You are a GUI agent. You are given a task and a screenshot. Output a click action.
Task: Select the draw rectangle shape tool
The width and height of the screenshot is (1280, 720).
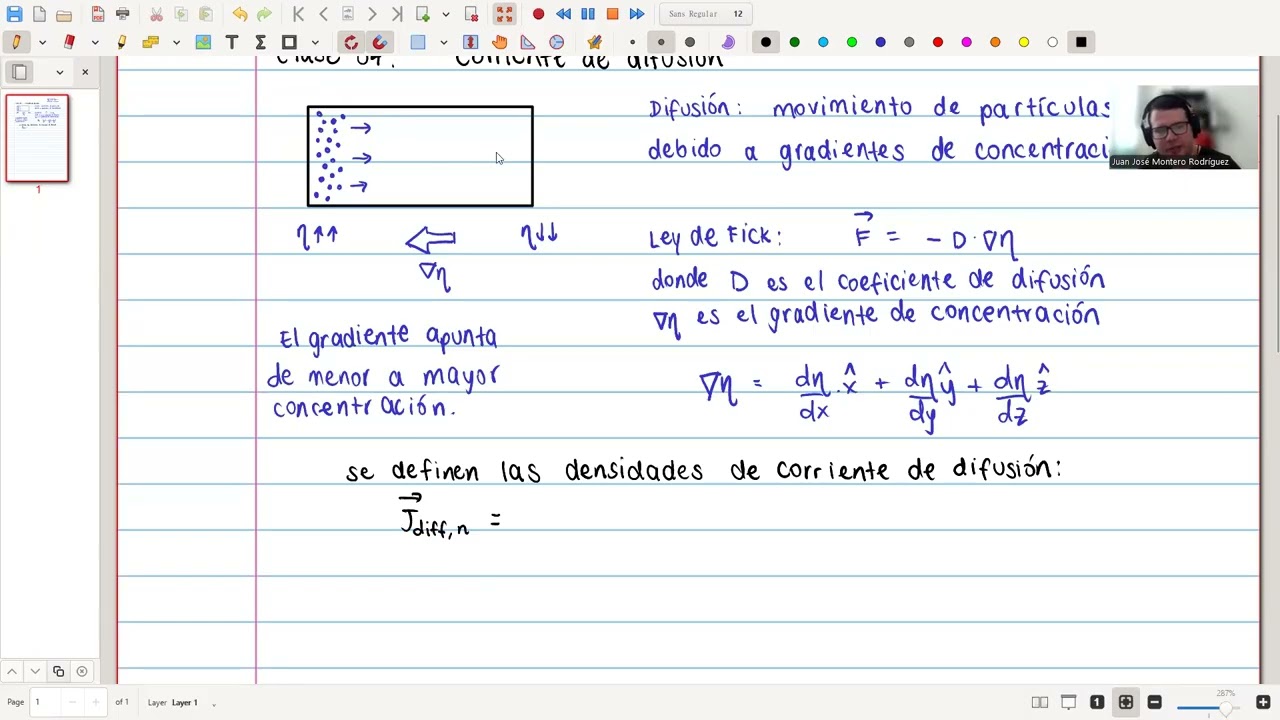289,42
